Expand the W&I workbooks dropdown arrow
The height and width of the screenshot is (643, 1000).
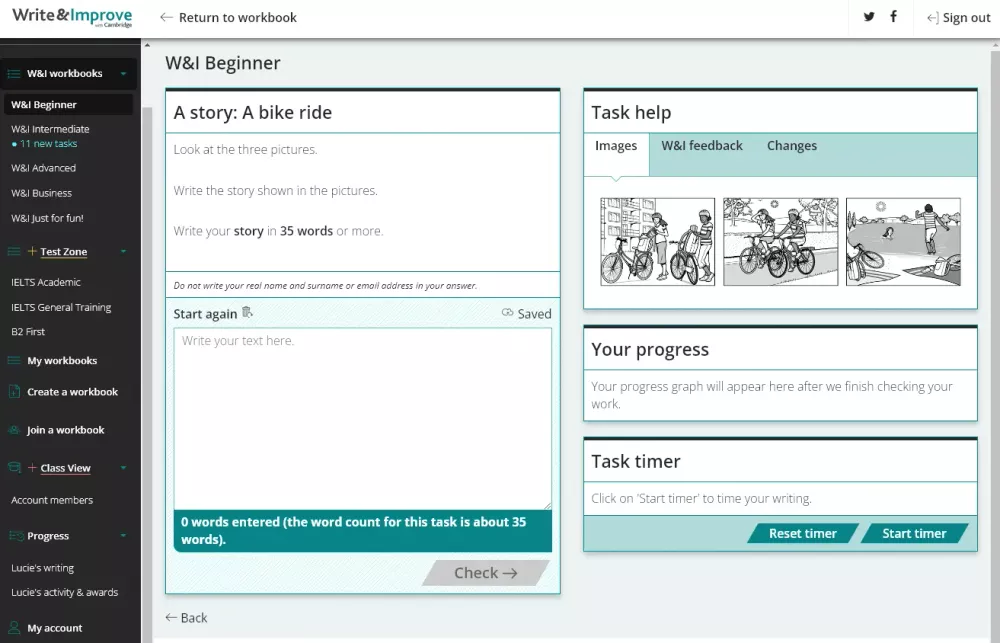pos(125,71)
